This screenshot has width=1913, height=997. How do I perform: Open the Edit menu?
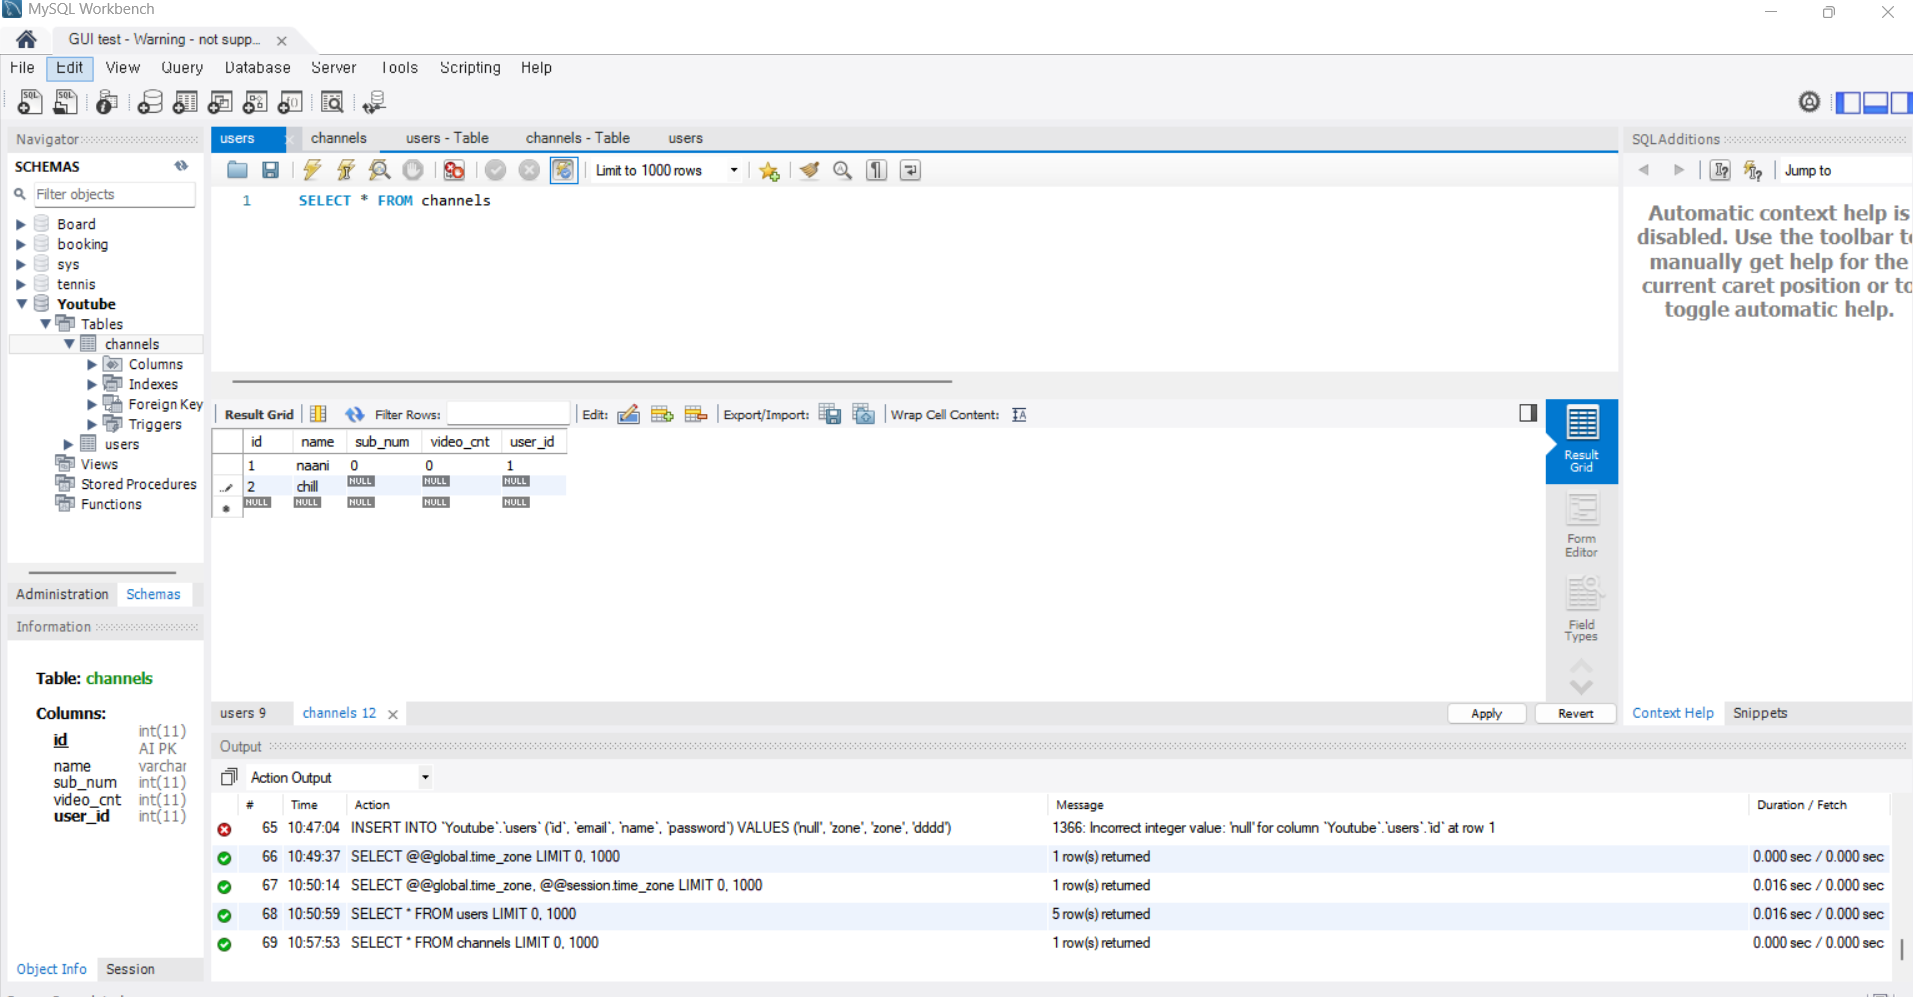[x=69, y=68]
